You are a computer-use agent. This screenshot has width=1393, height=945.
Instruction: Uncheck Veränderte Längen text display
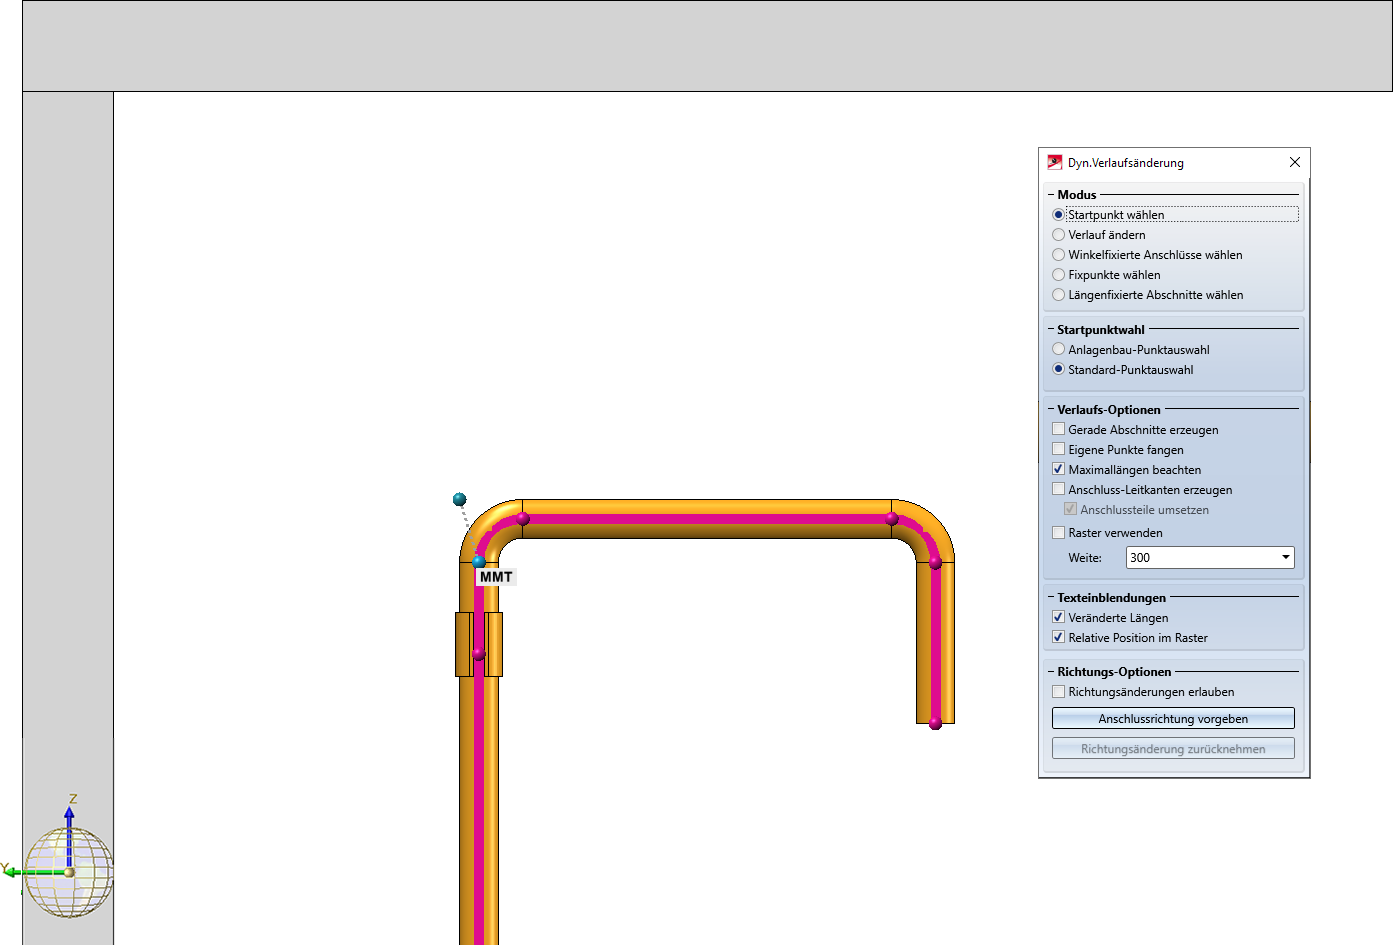pyautogui.click(x=1058, y=618)
